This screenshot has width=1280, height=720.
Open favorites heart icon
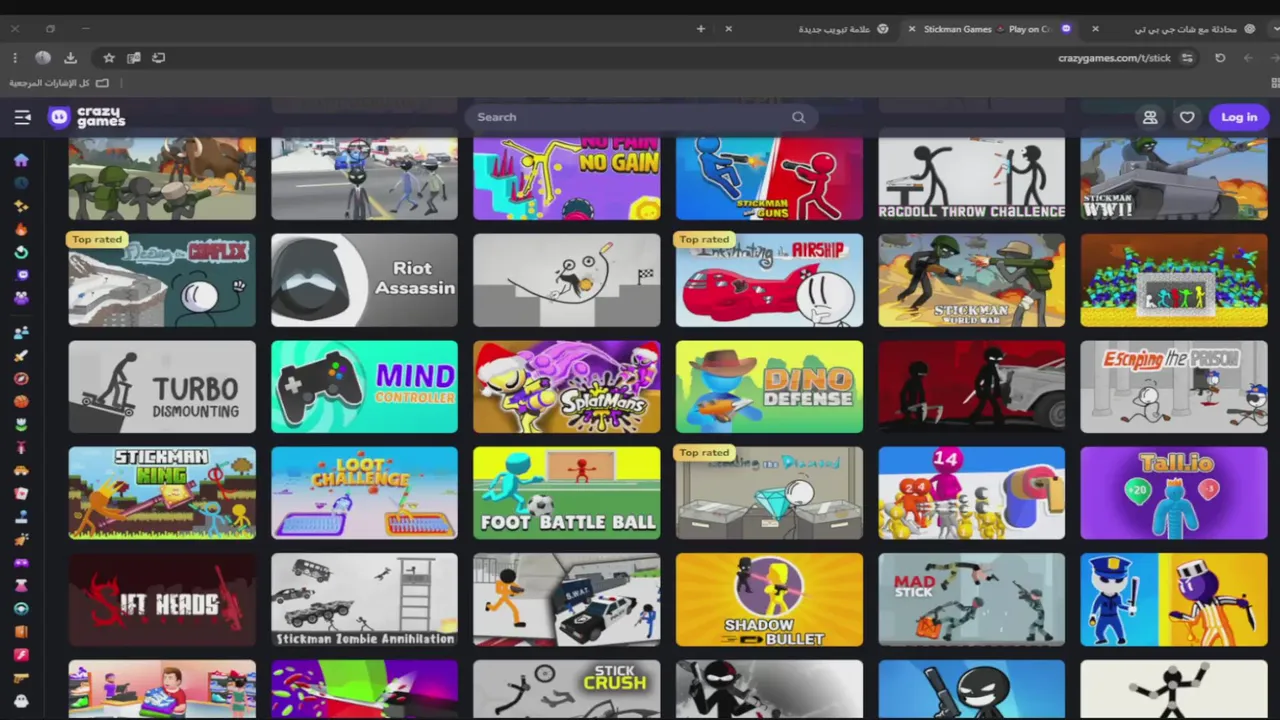pyautogui.click(x=1187, y=117)
